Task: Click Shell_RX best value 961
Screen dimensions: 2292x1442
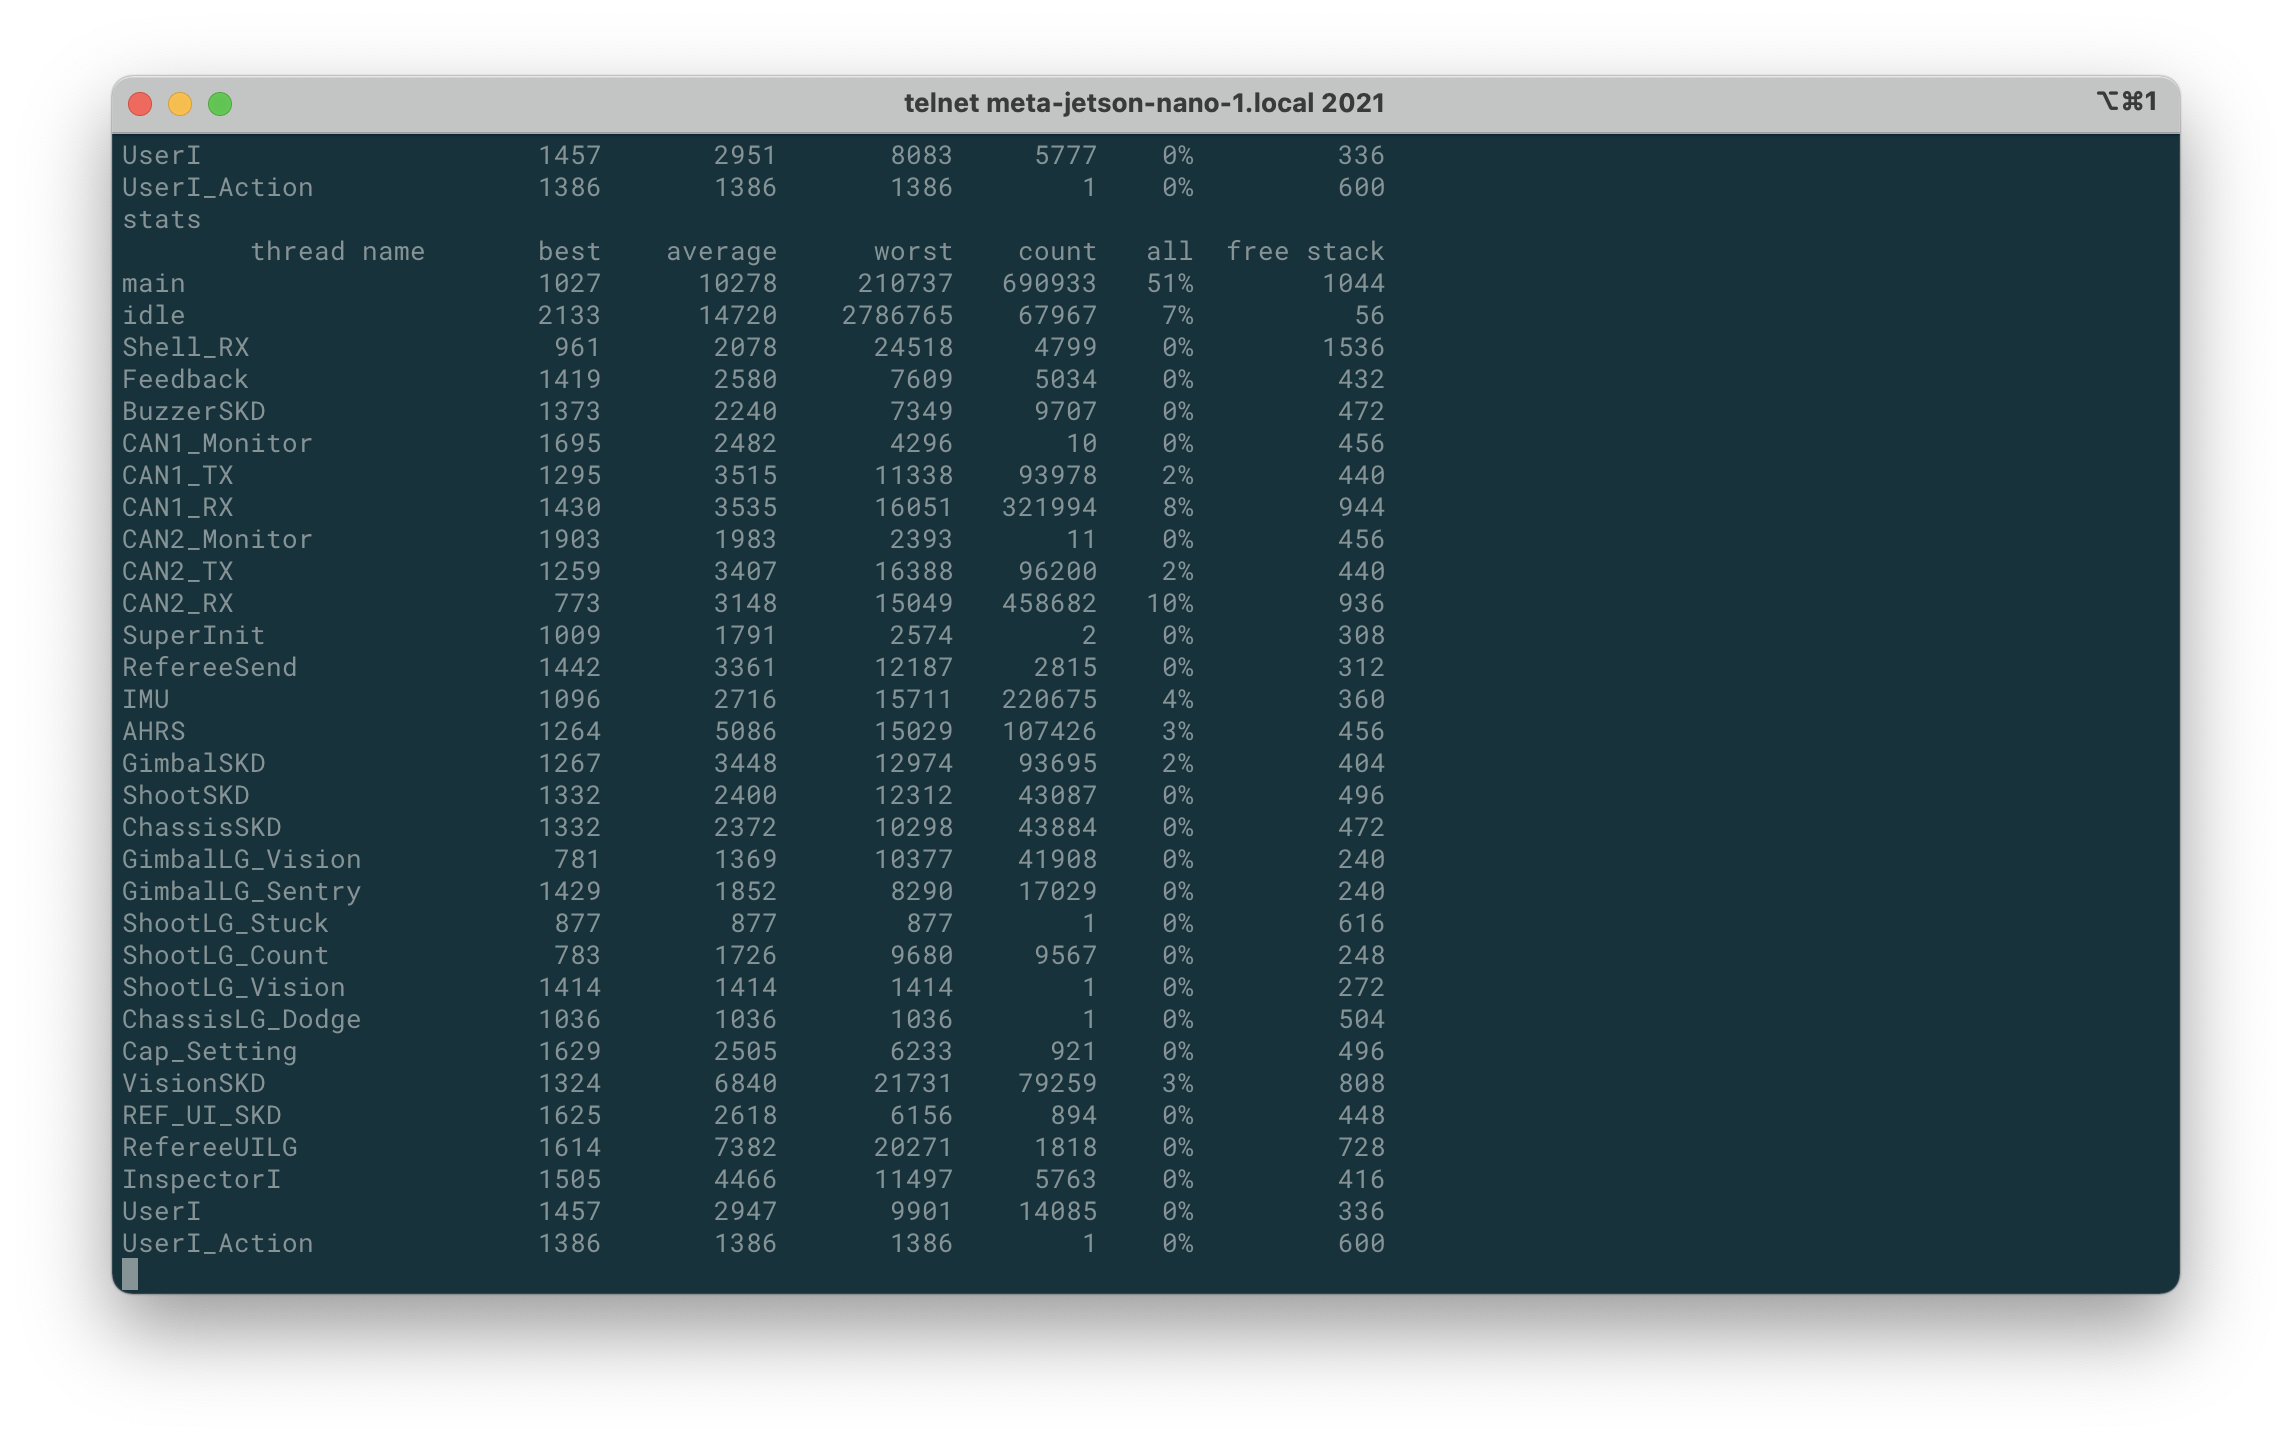Action: coord(577,347)
